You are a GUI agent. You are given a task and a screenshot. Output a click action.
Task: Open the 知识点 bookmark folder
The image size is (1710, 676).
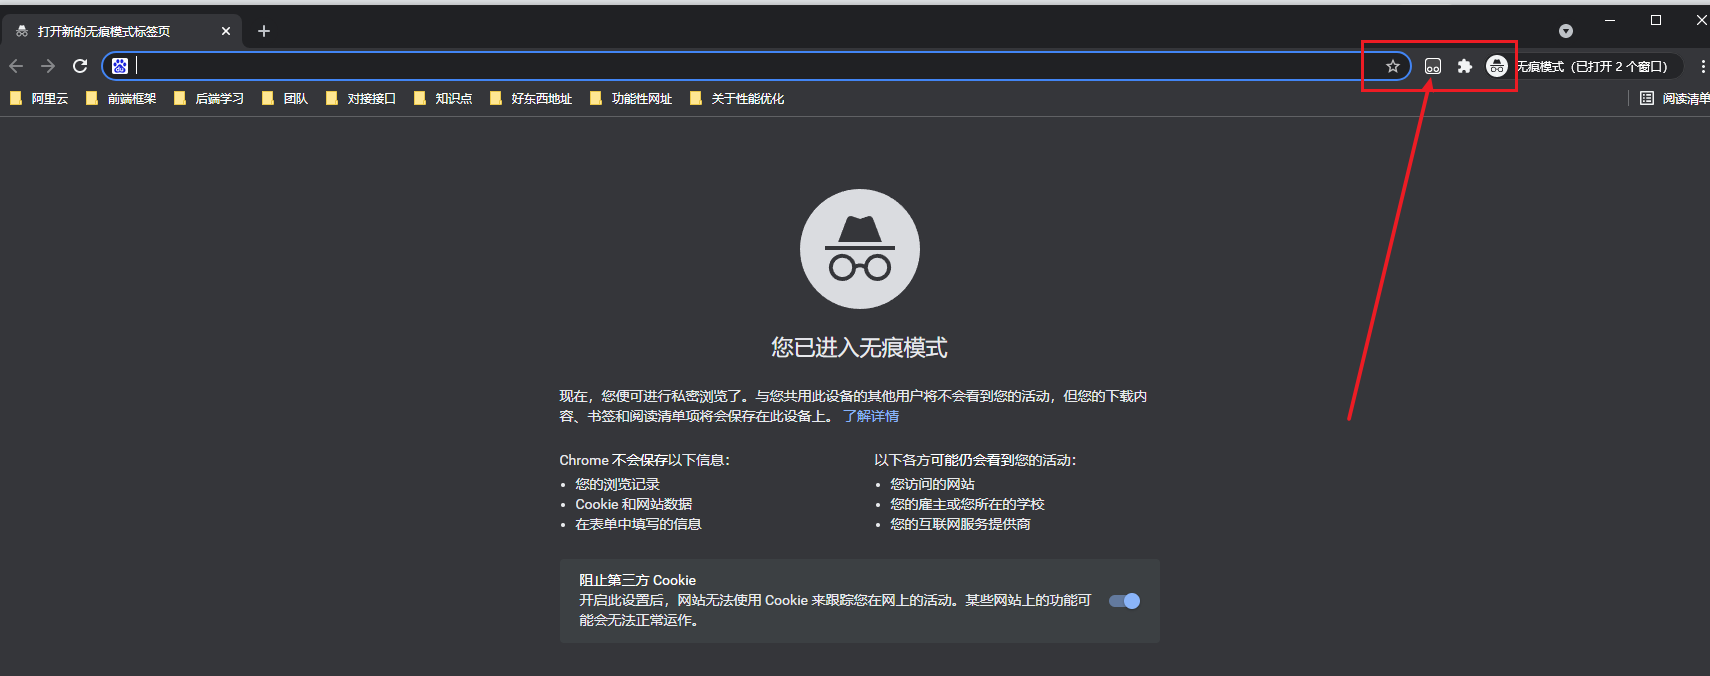(x=443, y=98)
